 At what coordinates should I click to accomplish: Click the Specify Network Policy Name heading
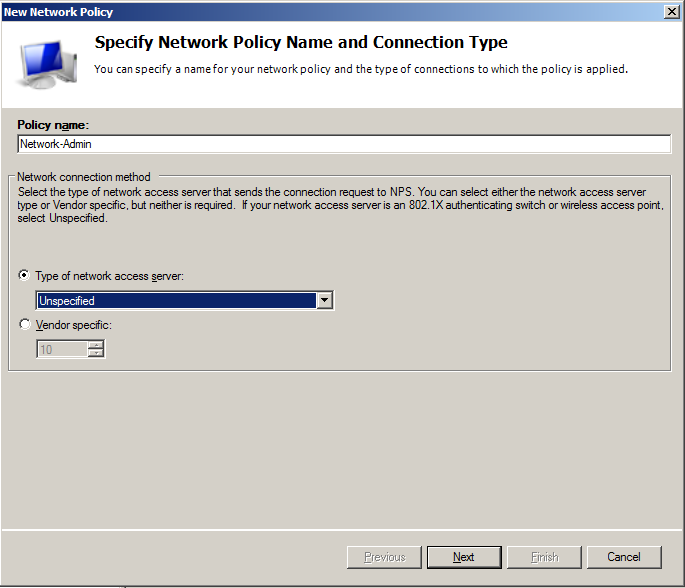coord(301,42)
